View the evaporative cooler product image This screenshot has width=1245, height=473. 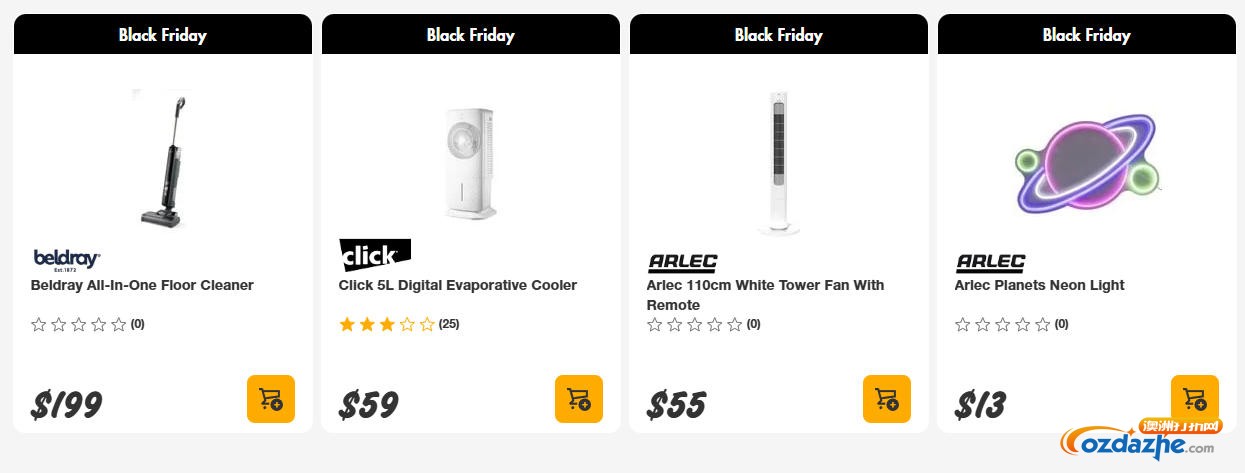point(471,160)
